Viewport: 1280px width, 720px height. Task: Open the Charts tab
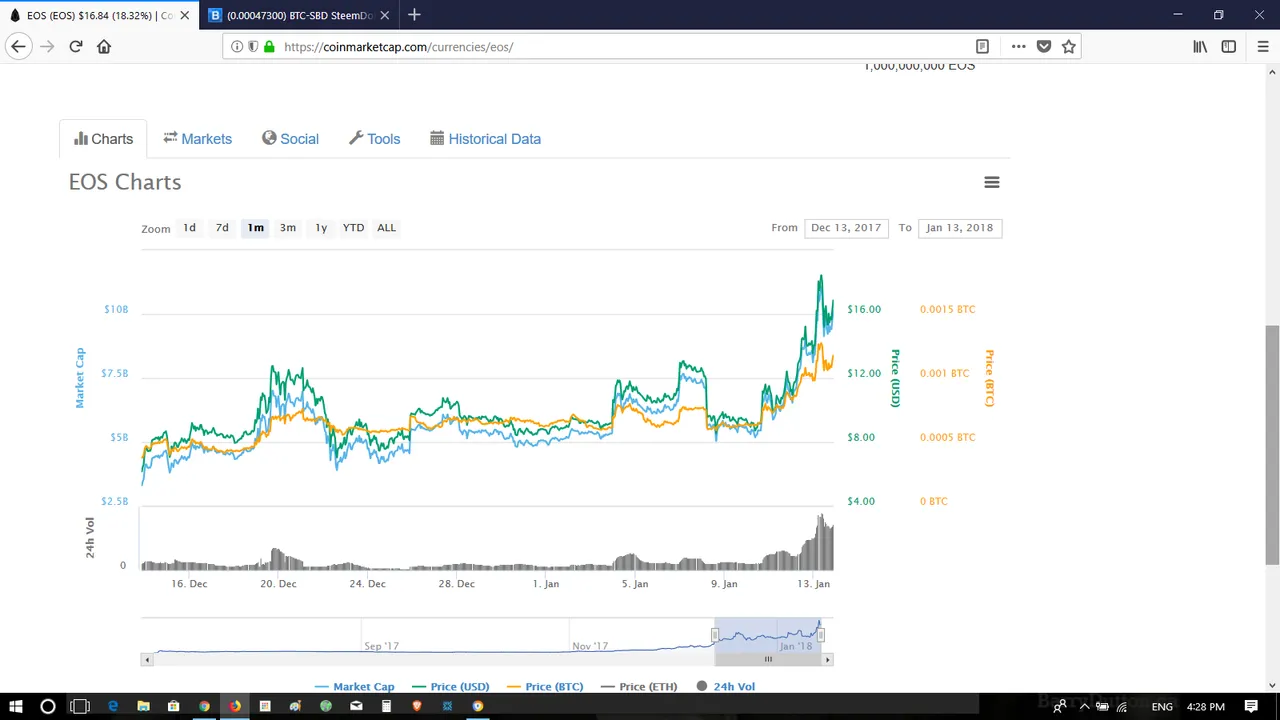tap(103, 139)
